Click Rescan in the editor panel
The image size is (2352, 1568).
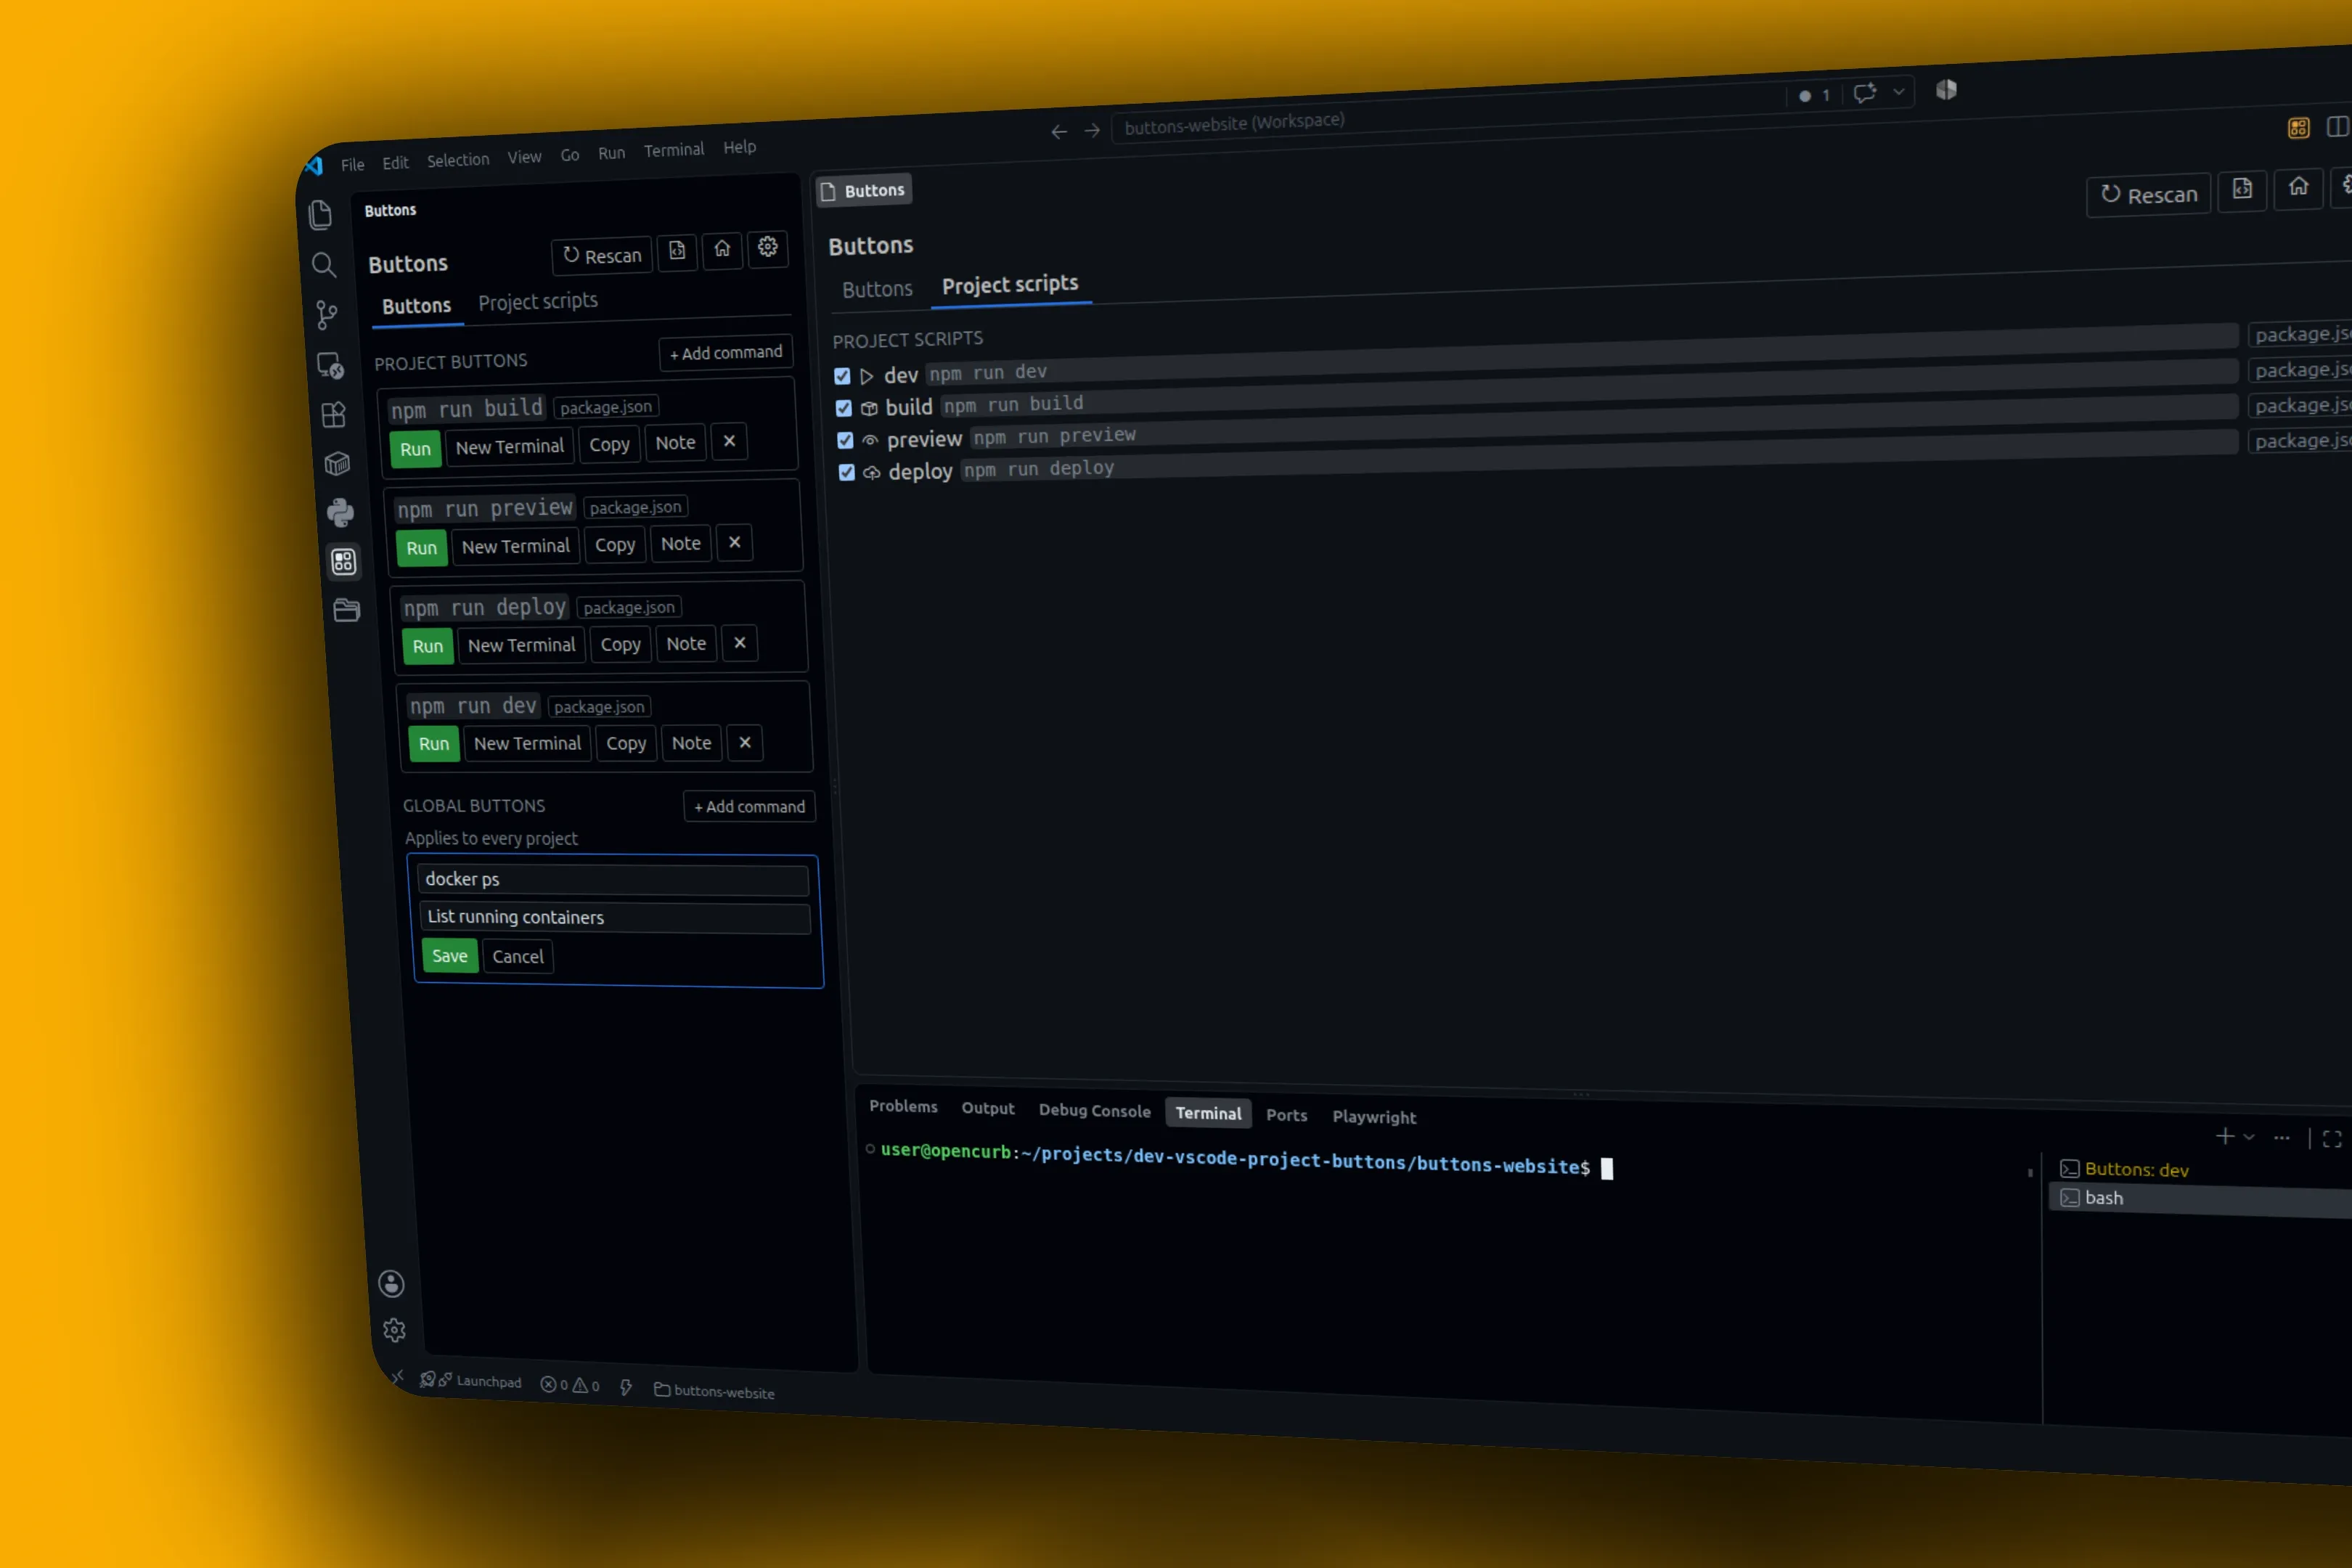(x=2148, y=194)
